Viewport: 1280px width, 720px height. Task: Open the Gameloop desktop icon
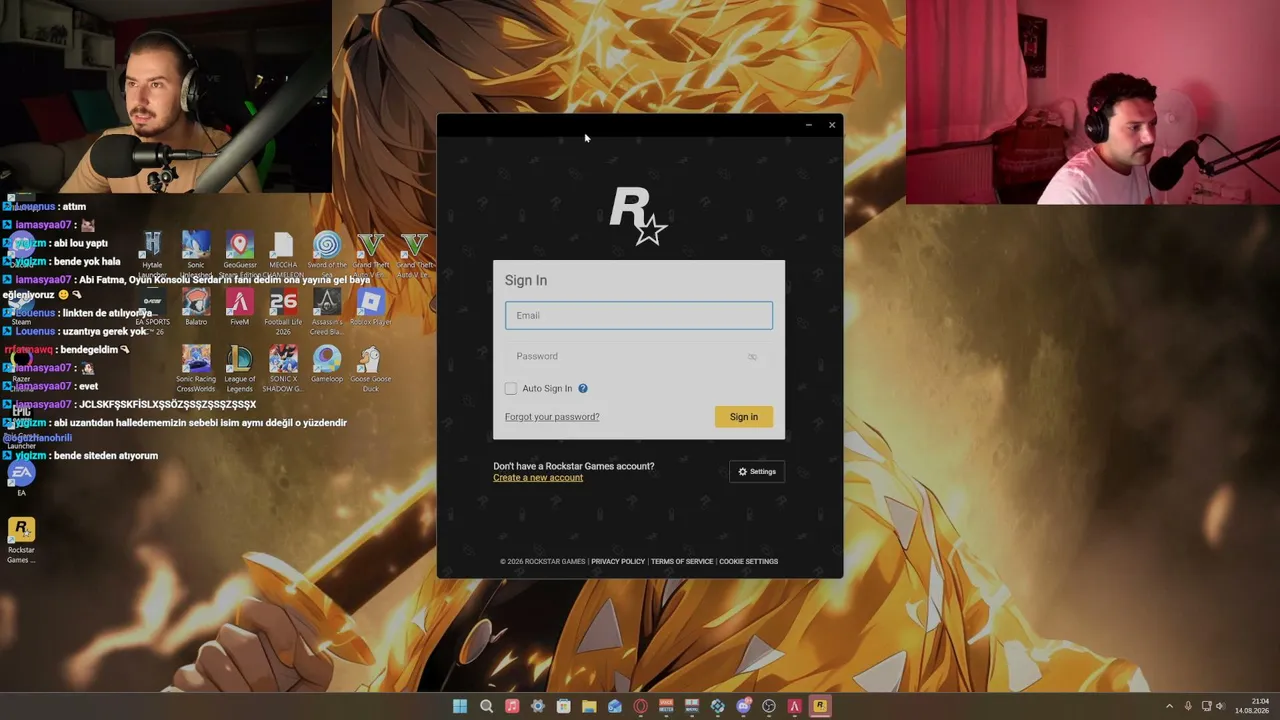[327, 364]
